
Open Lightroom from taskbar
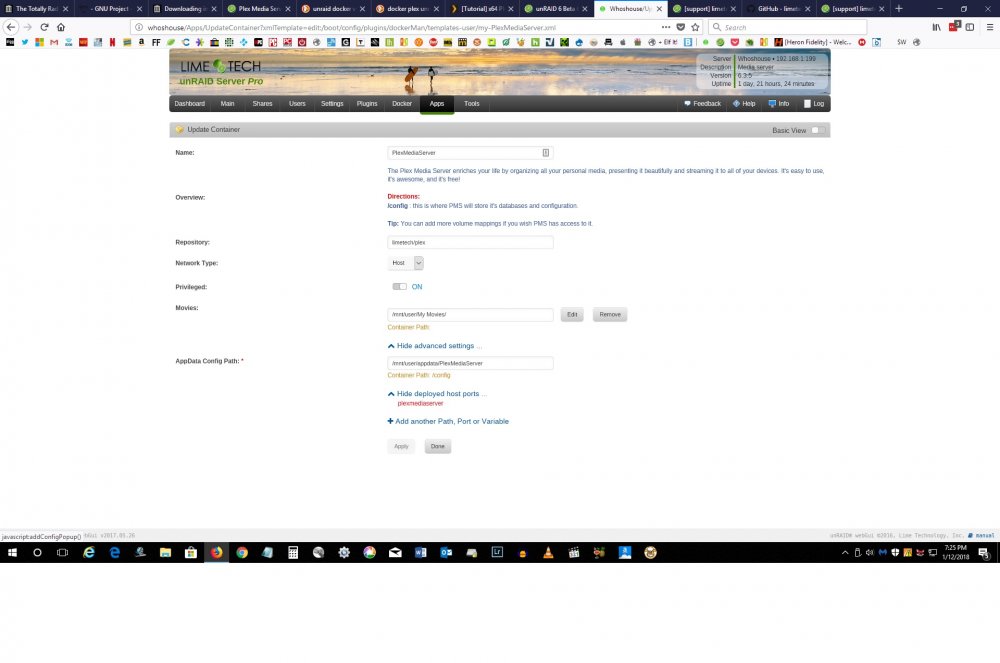click(x=497, y=553)
